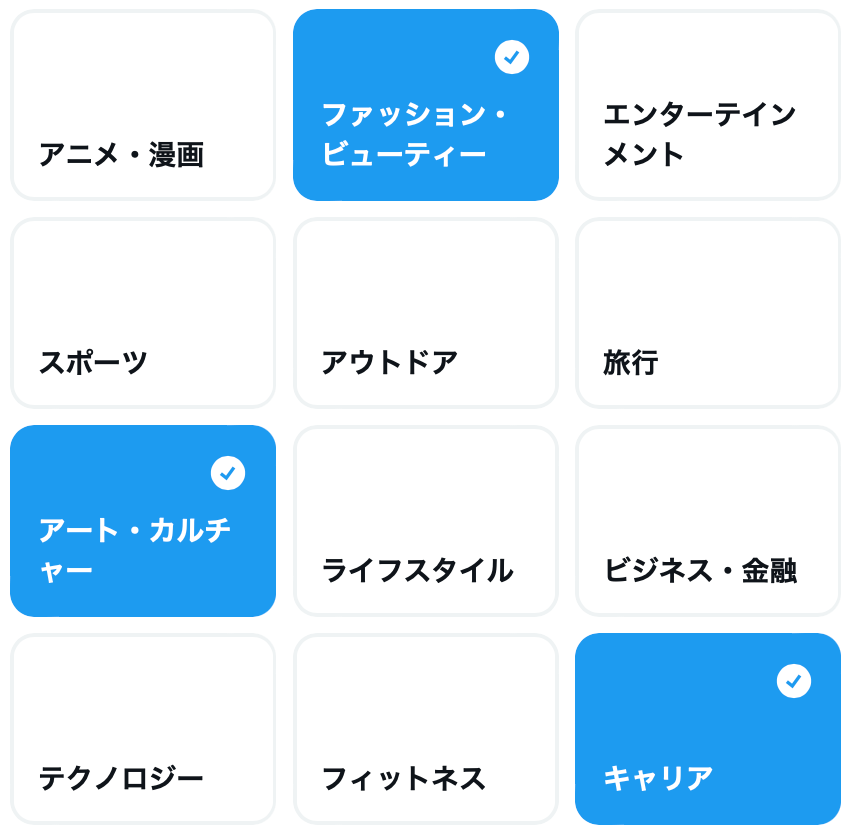Image resolution: width=854 pixels, height=837 pixels.
Task: Pick the アウトドア topic card
Action: (x=426, y=313)
